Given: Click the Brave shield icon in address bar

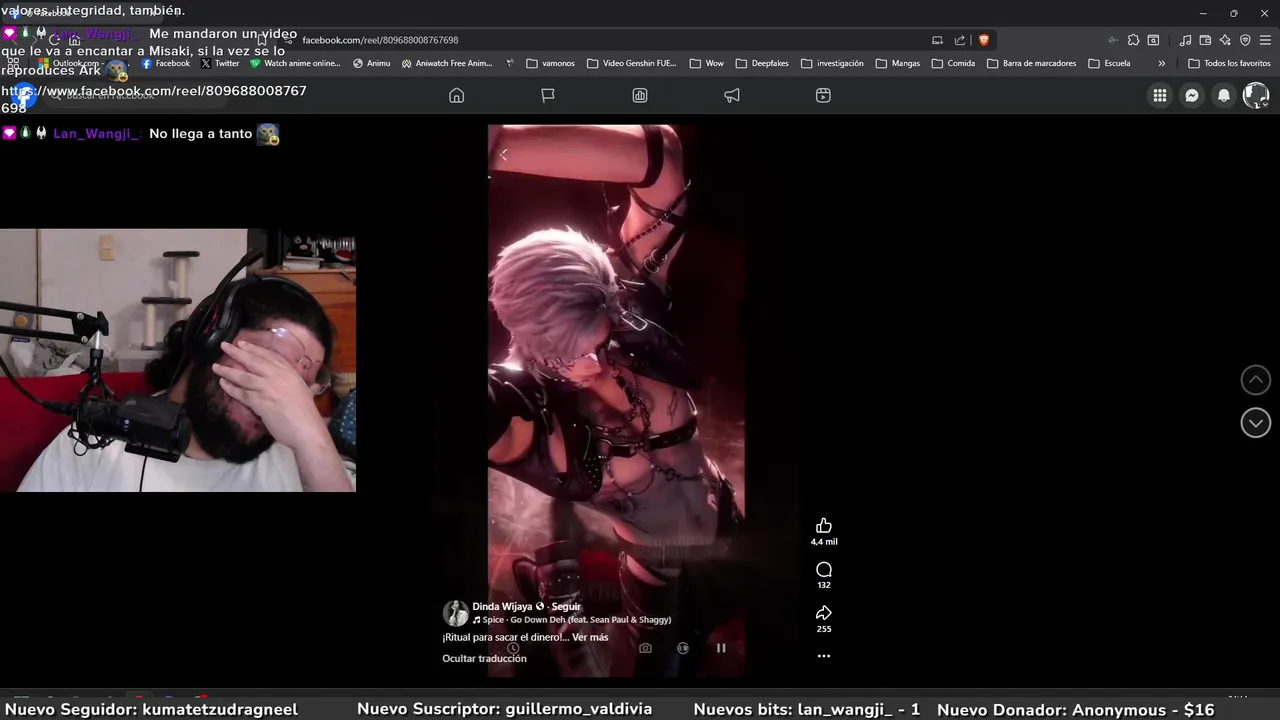Looking at the screenshot, I should 983,40.
